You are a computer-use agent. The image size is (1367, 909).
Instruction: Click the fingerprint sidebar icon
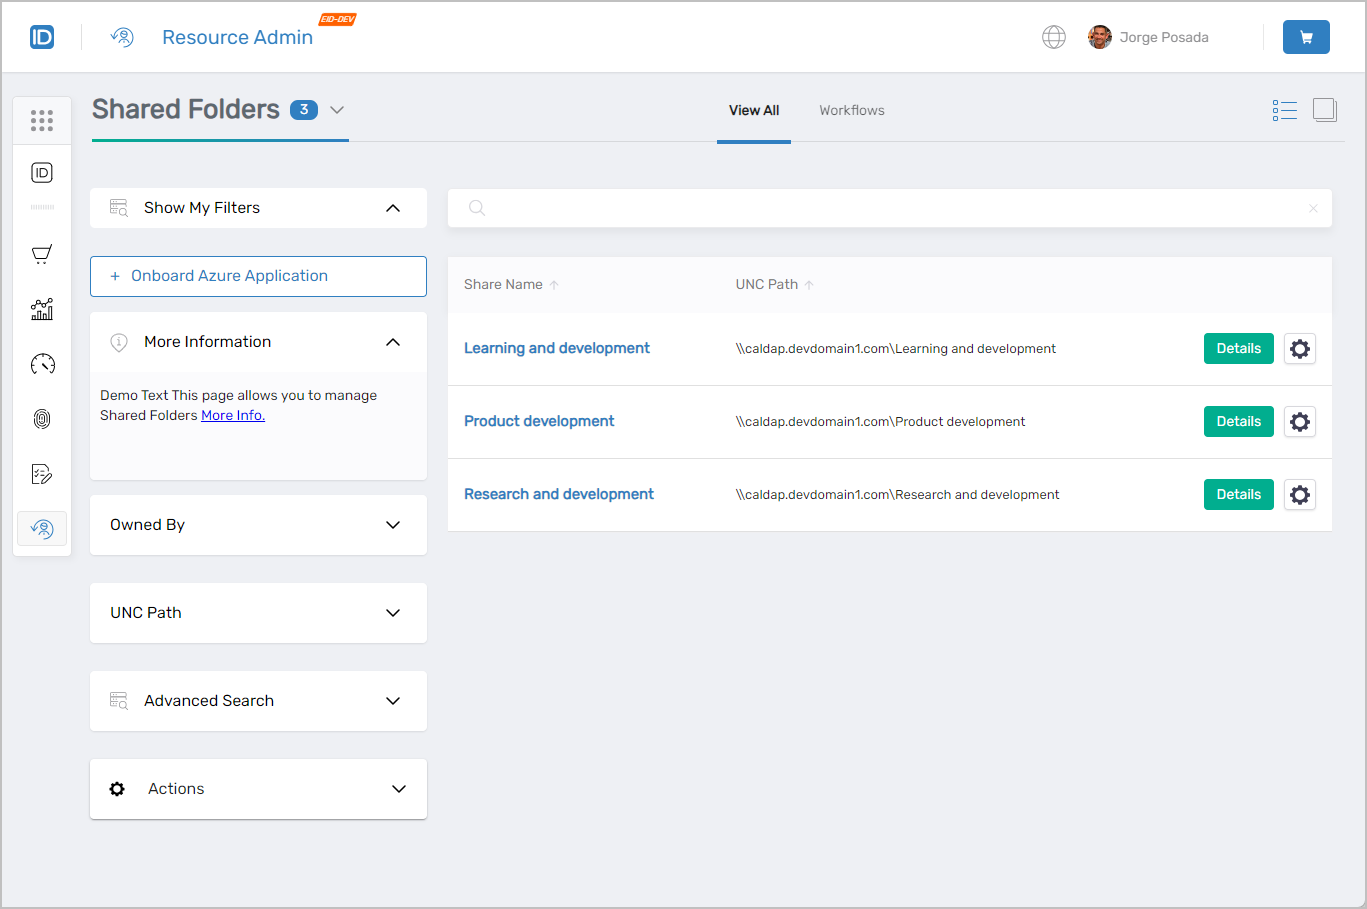41,419
